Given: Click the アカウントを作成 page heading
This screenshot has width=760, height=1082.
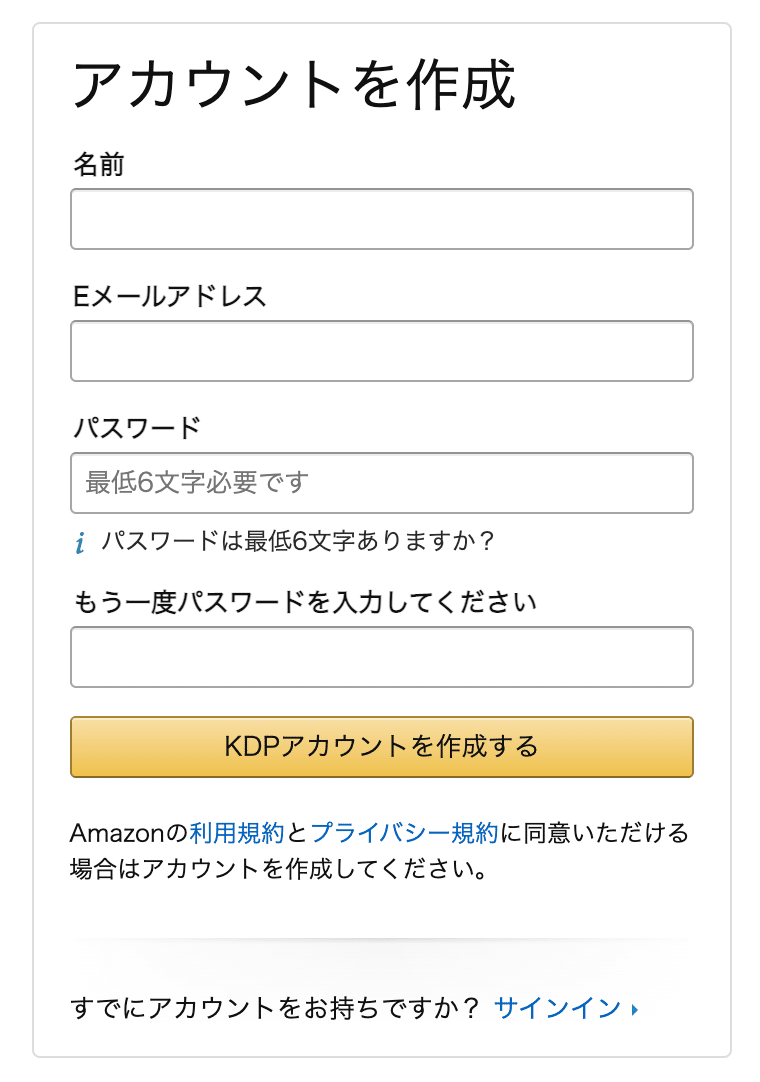Looking at the screenshot, I should coord(294,84).
